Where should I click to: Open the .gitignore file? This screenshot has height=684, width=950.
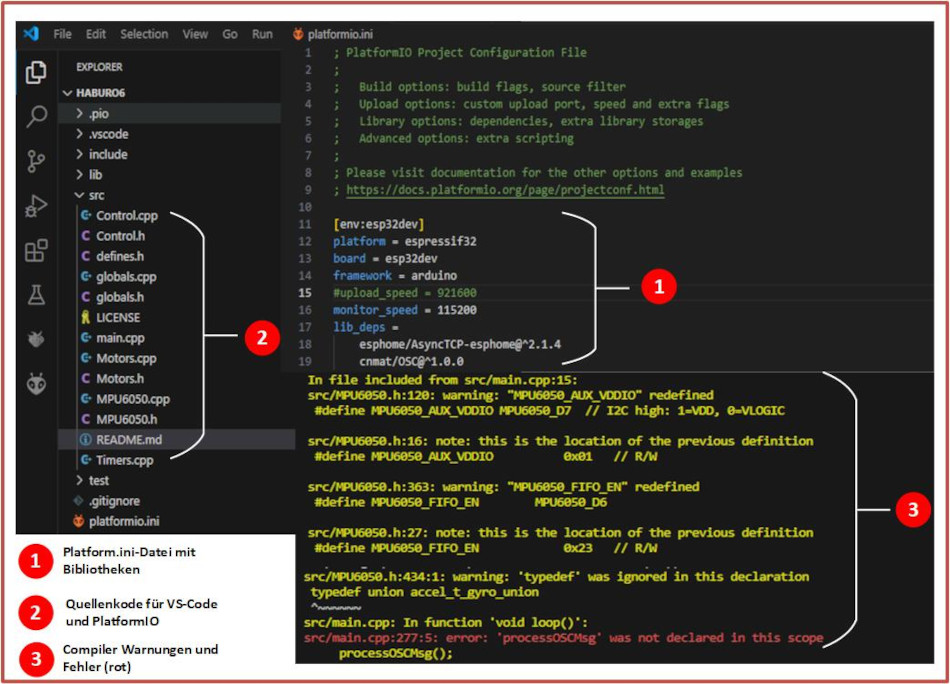pyautogui.click(x=107, y=501)
